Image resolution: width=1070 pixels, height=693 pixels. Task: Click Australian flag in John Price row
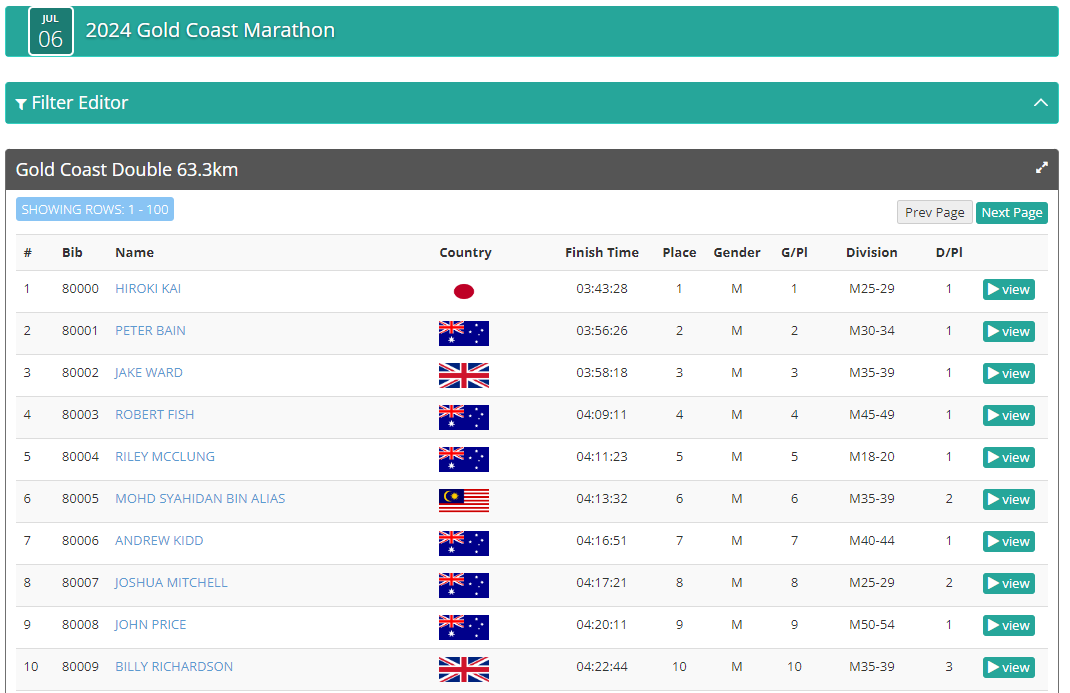(464, 628)
